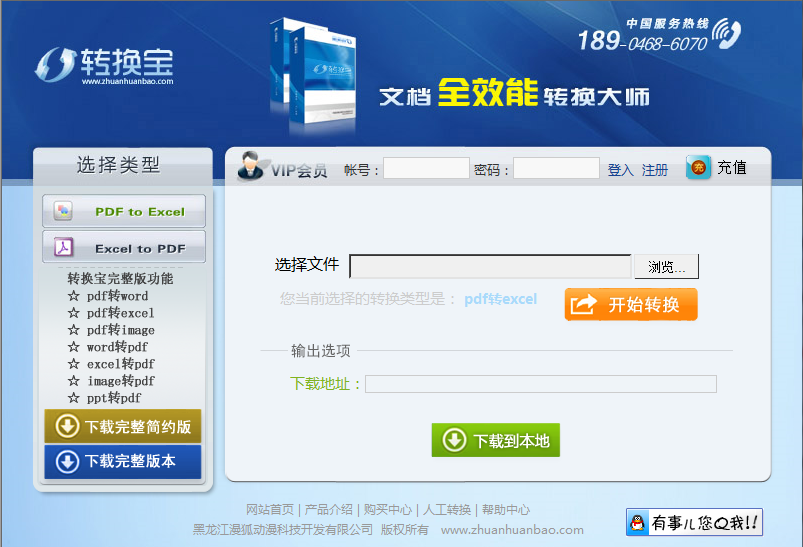Click the star beside pdf转word
Screen dimensions: 803x547
pyautogui.click(x=74, y=296)
